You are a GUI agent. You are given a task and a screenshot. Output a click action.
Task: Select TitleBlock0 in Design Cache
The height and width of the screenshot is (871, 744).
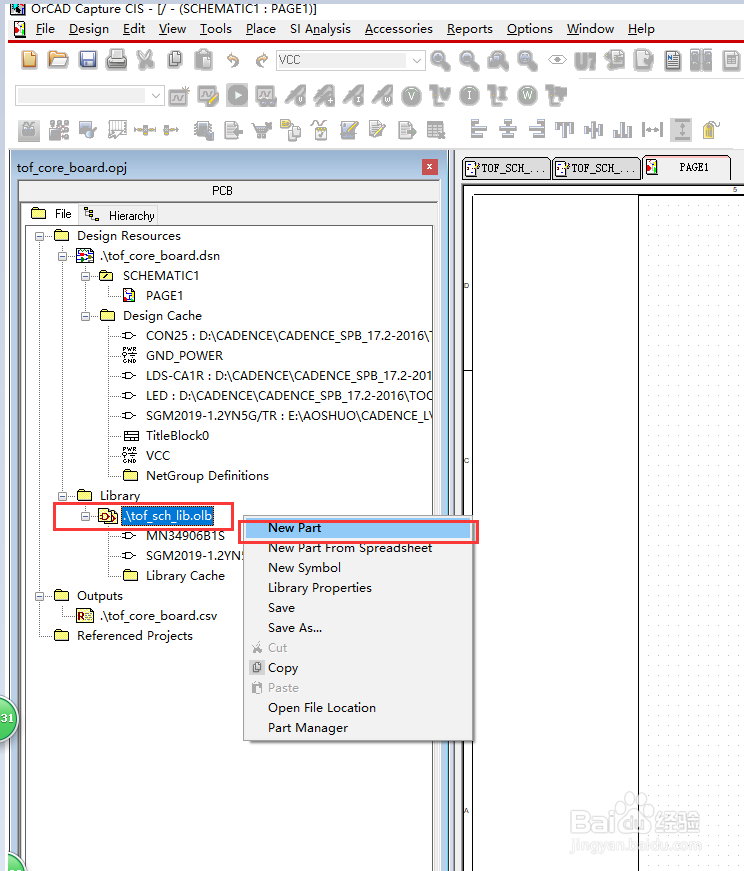click(x=177, y=436)
